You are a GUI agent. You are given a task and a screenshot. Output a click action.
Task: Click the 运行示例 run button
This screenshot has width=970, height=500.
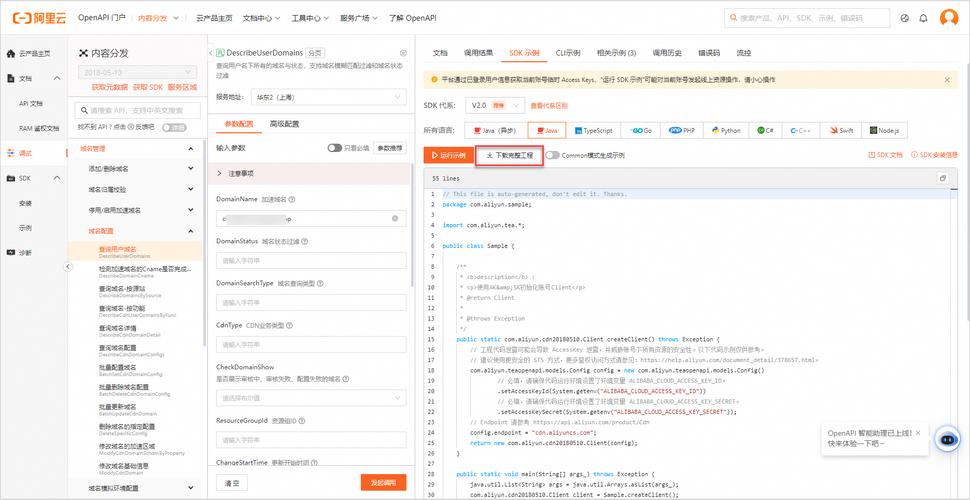(449, 155)
